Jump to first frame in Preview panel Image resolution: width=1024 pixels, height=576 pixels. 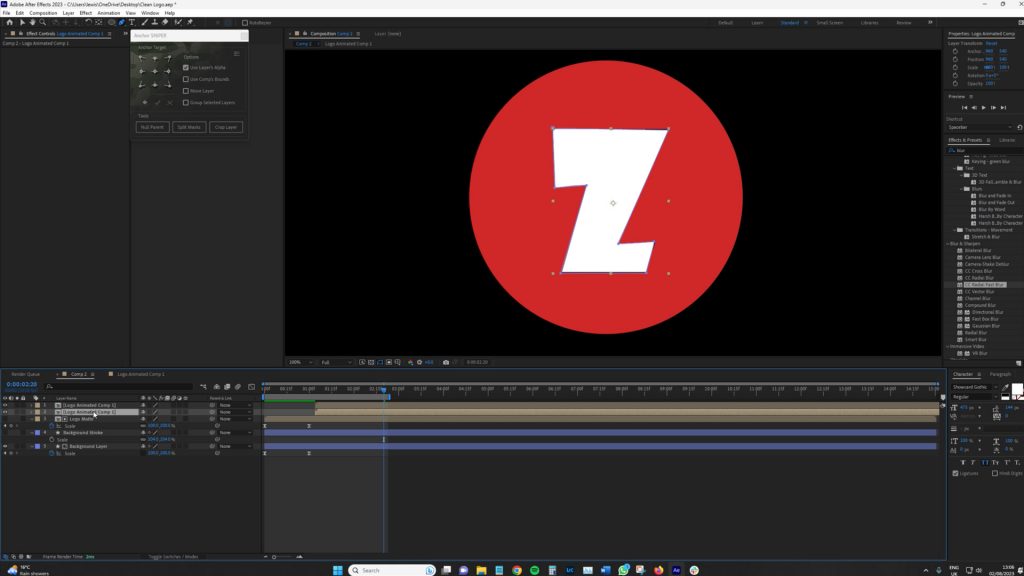point(964,108)
